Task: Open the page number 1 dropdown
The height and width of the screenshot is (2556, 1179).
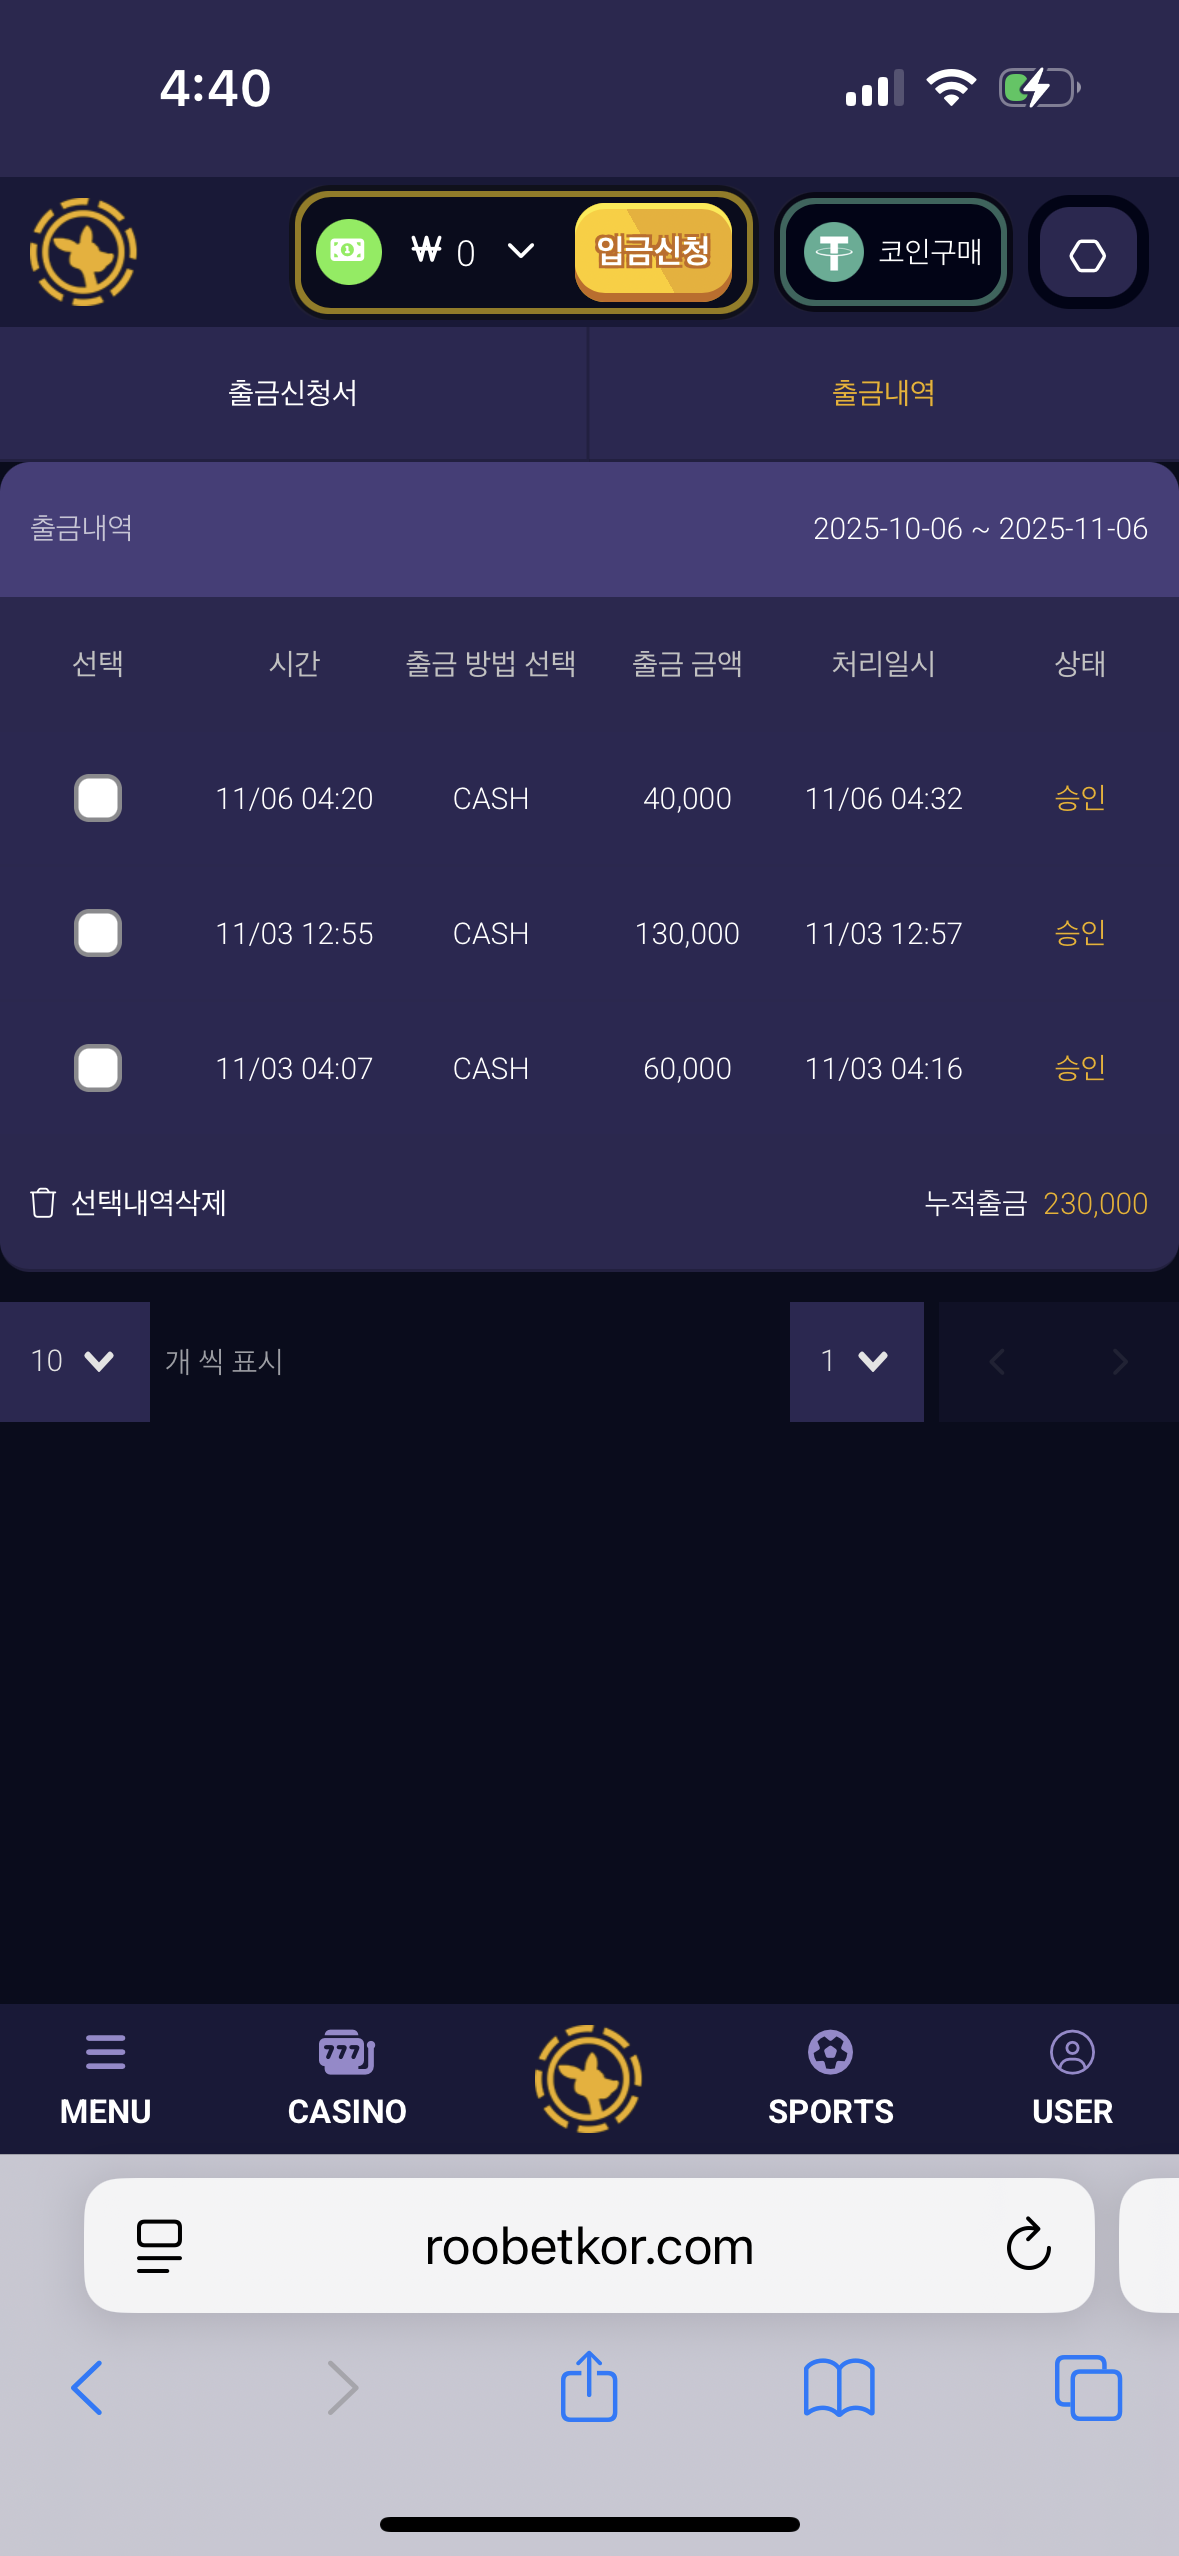Action: tap(856, 1361)
